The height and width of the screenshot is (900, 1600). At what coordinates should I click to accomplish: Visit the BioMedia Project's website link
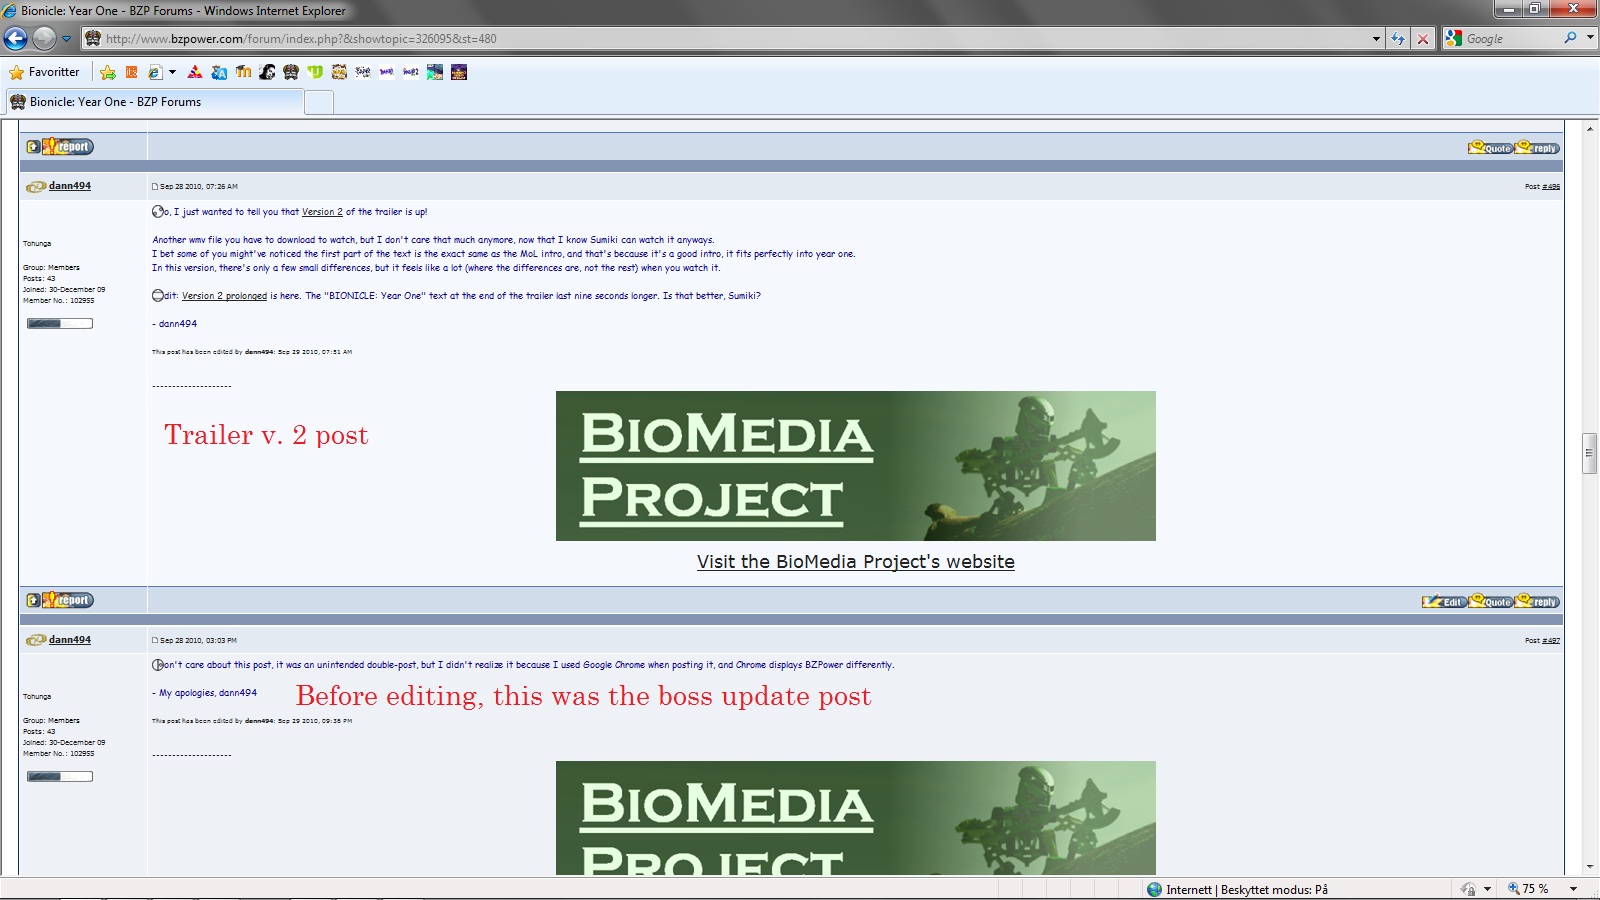855,562
